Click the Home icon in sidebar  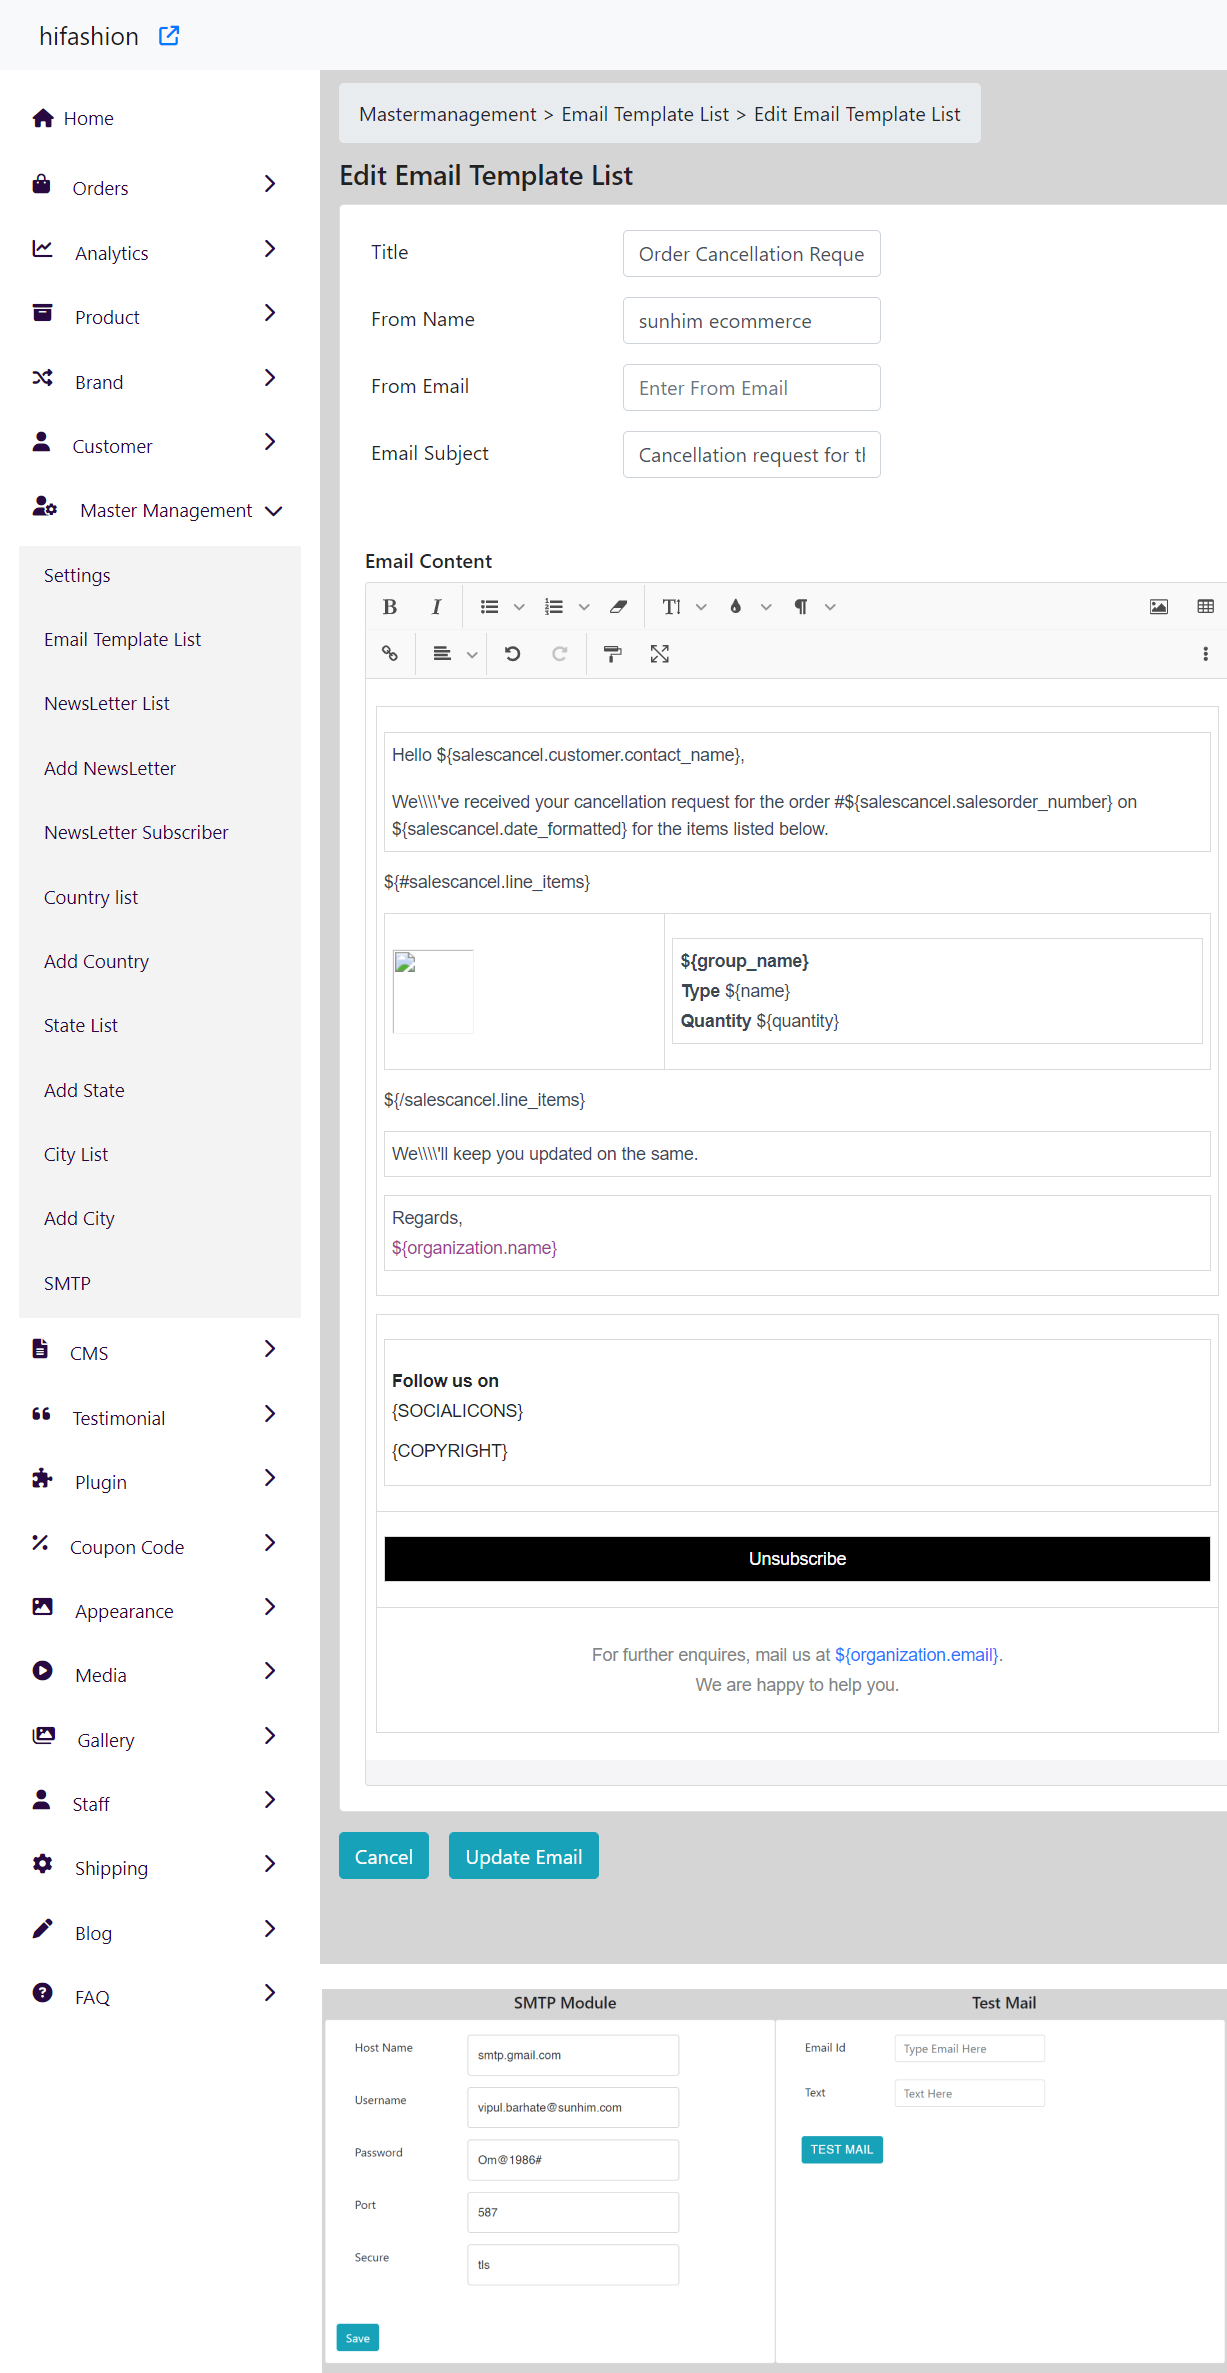(x=43, y=118)
